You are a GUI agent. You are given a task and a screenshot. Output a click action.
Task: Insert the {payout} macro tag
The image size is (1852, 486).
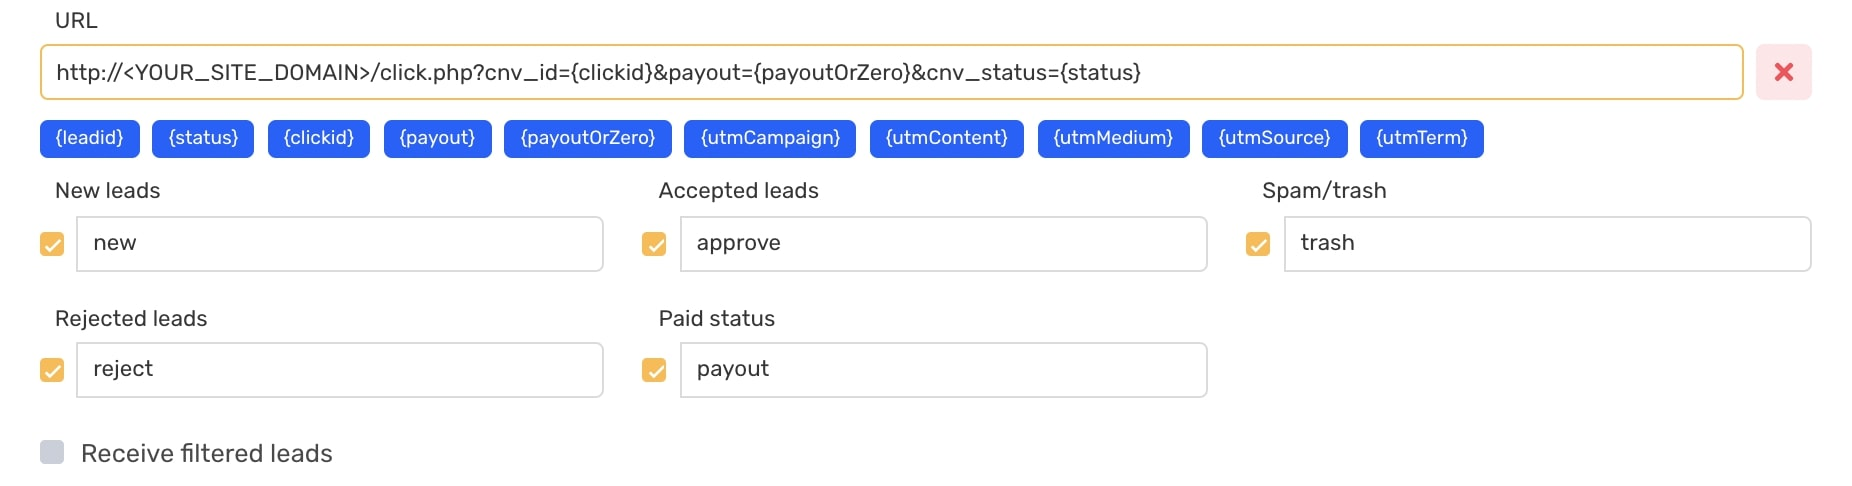437,138
